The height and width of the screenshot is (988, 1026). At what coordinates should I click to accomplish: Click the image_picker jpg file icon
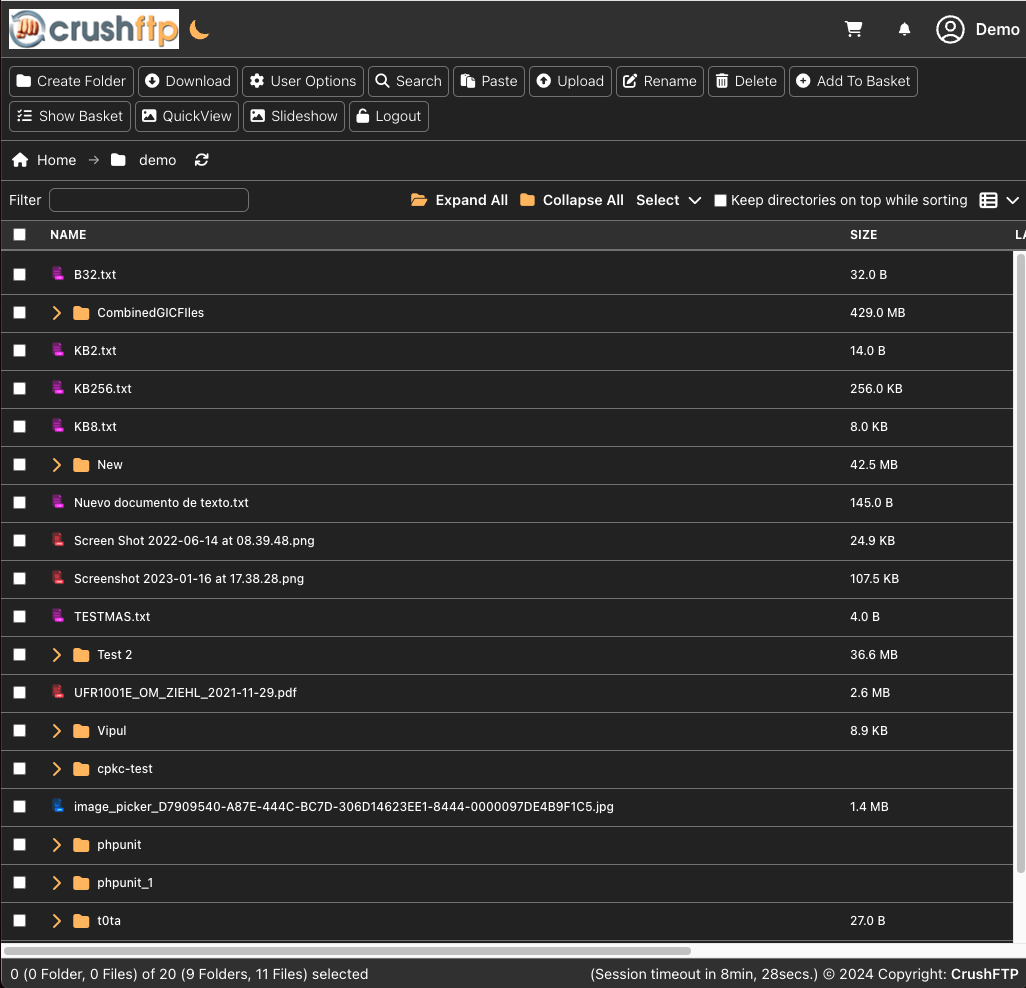tap(58, 805)
